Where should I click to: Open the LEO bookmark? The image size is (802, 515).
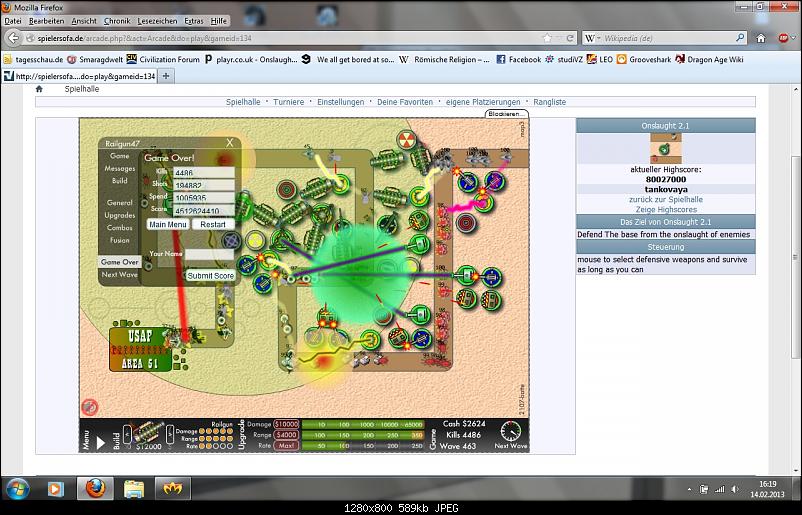[x=599, y=59]
